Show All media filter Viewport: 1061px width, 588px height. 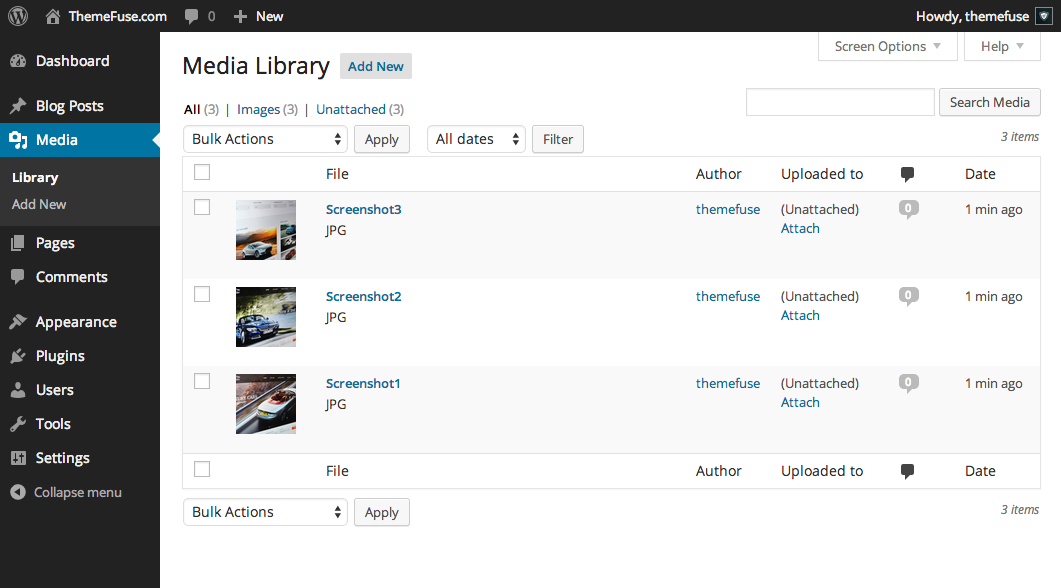point(192,110)
